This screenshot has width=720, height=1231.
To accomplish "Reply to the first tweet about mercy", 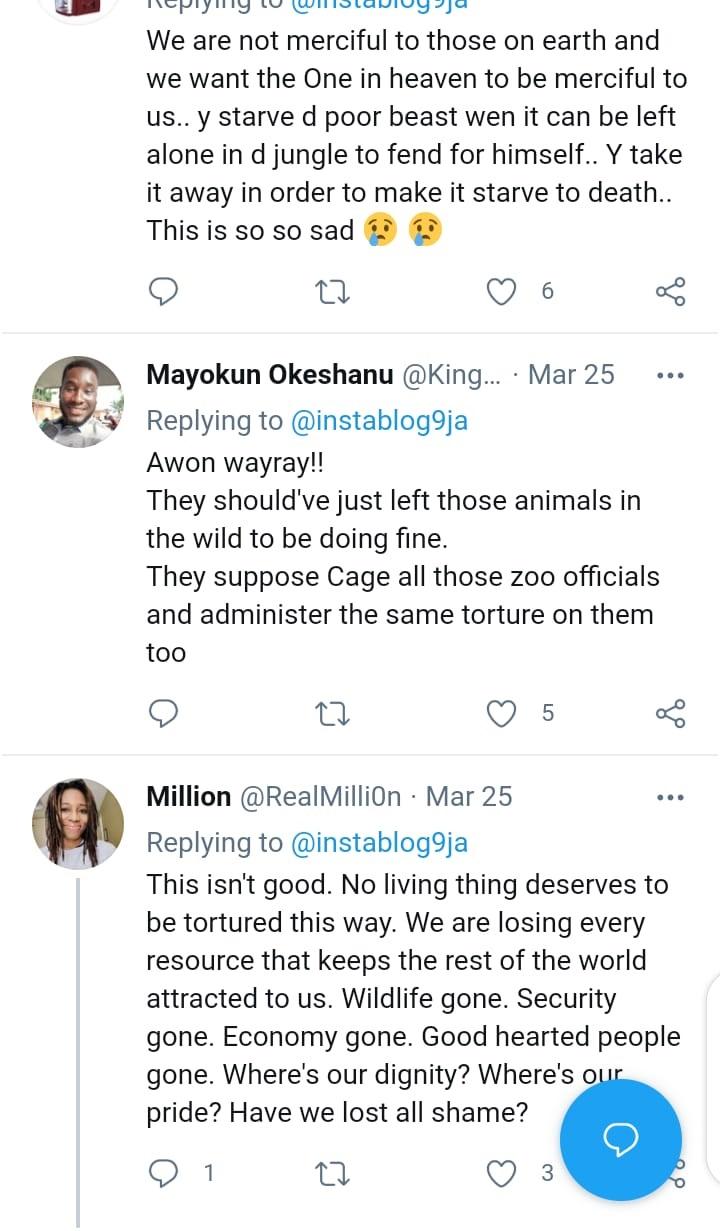I will 163,291.
